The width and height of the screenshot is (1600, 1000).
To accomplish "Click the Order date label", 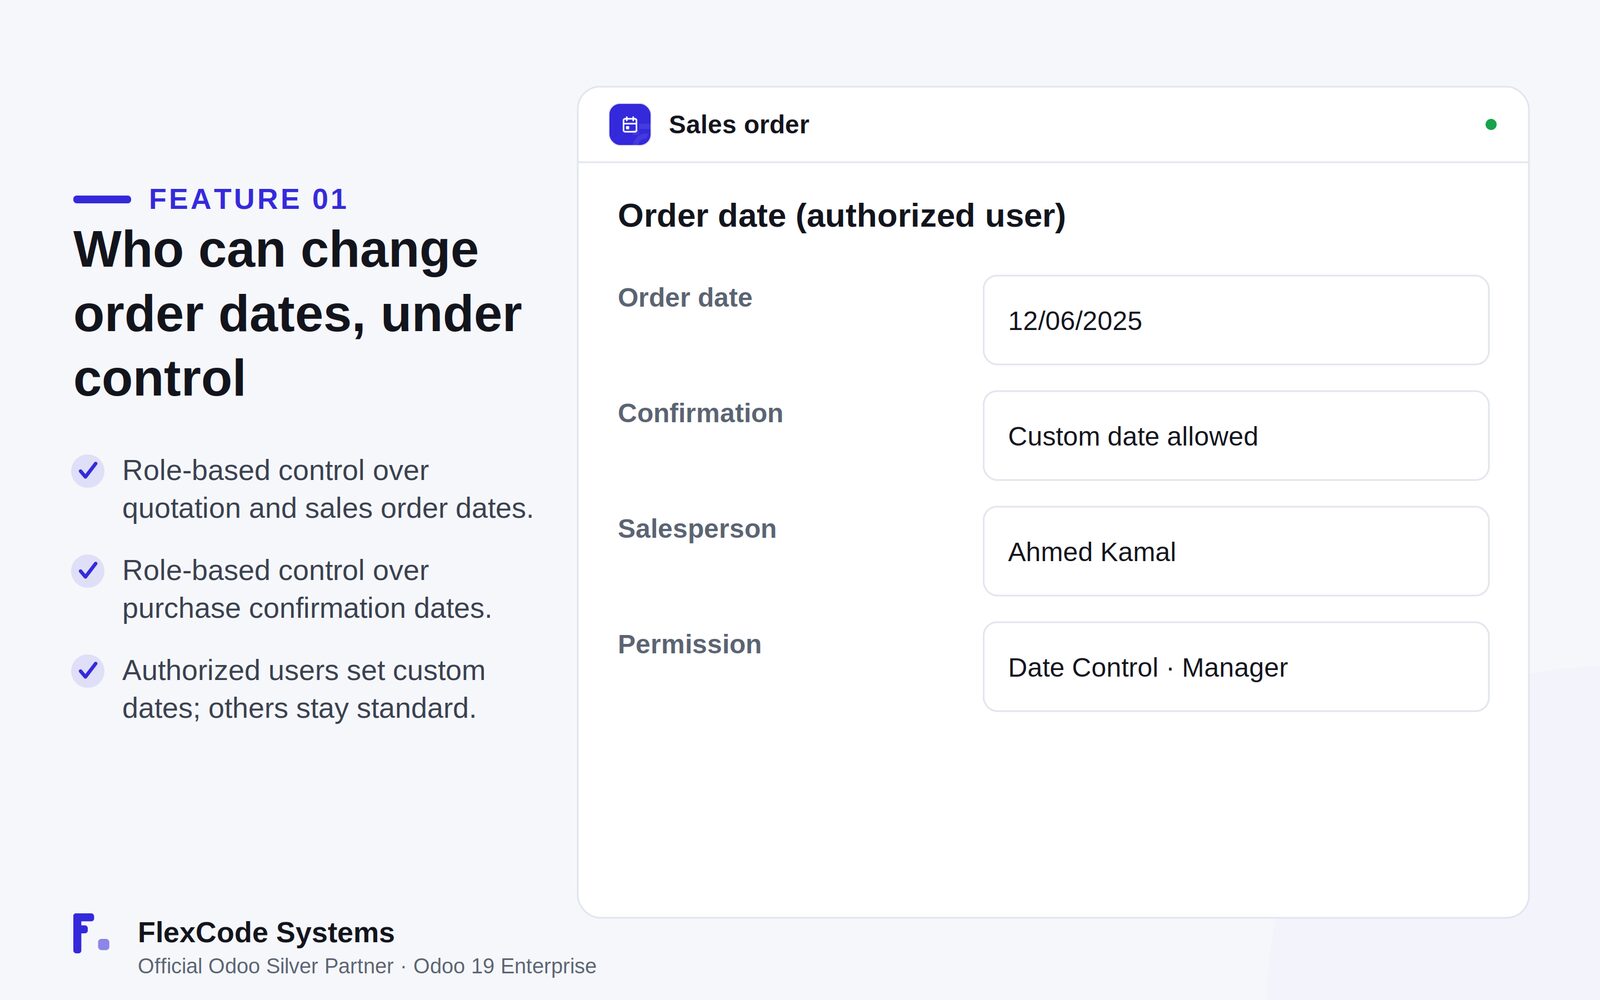I will tap(685, 298).
